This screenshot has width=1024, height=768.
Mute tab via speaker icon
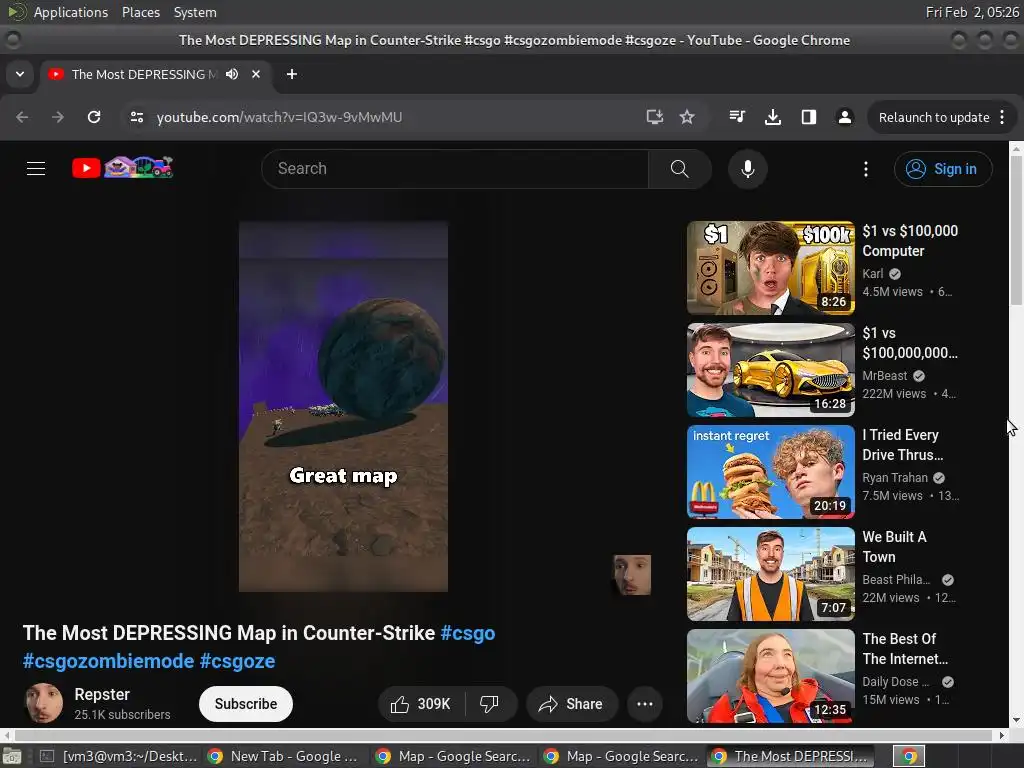232,74
